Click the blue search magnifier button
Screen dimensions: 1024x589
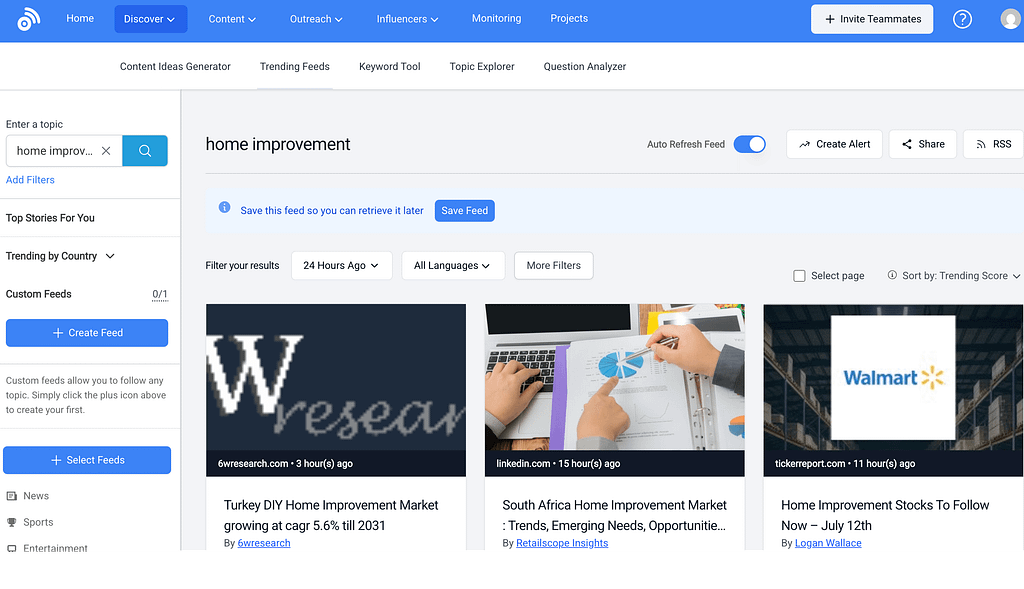[x=145, y=151]
